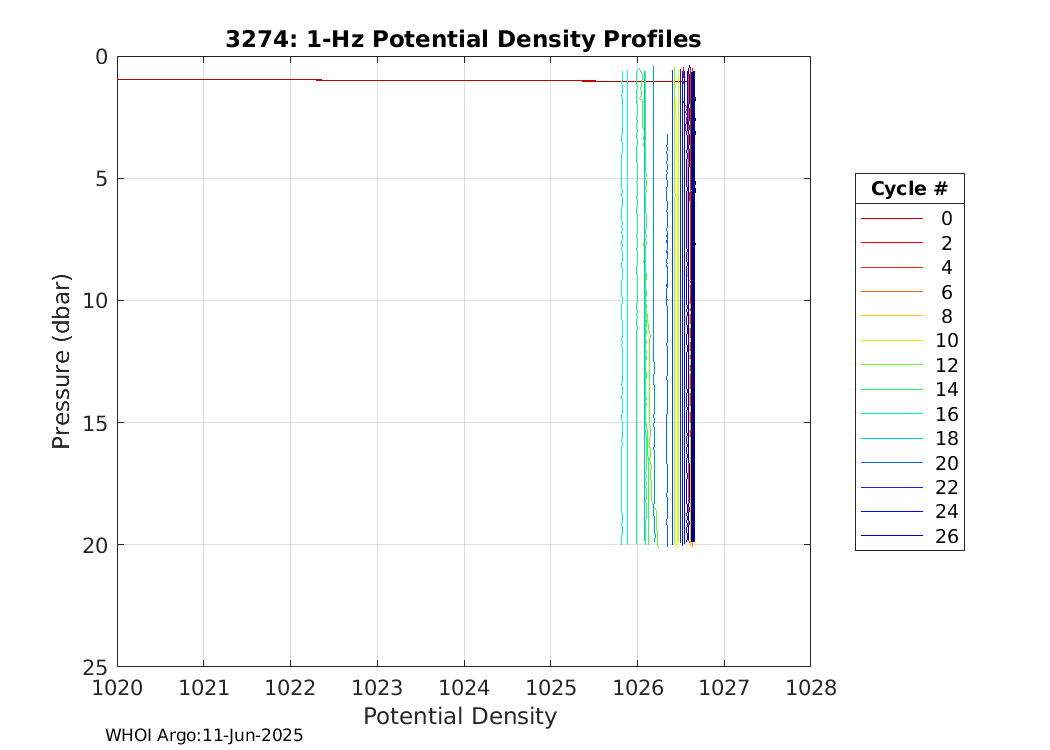Click x-axis tick label 1027
Image resolution: width=1050 pixels, height=750 pixels.
(x=724, y=688)
